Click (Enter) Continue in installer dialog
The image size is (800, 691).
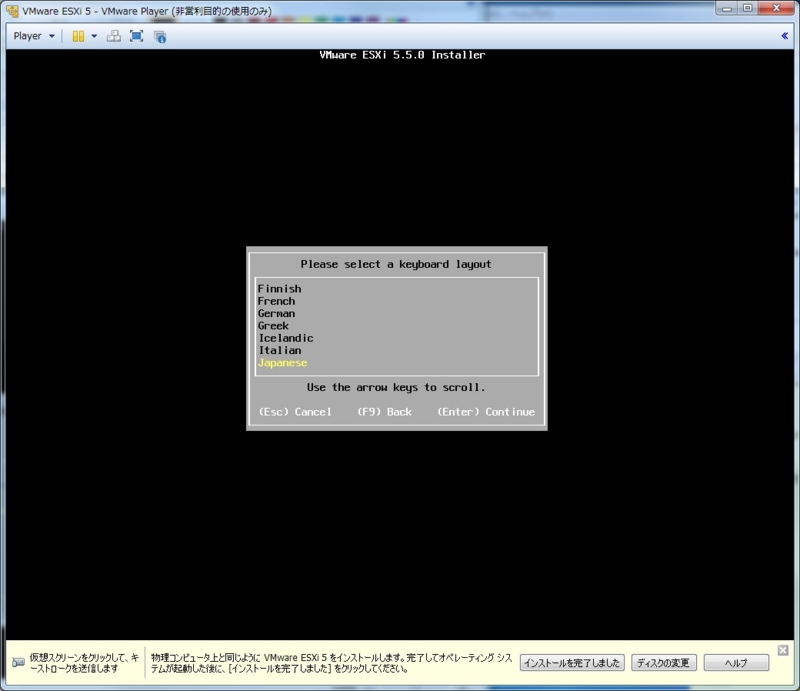click(486, 412)
